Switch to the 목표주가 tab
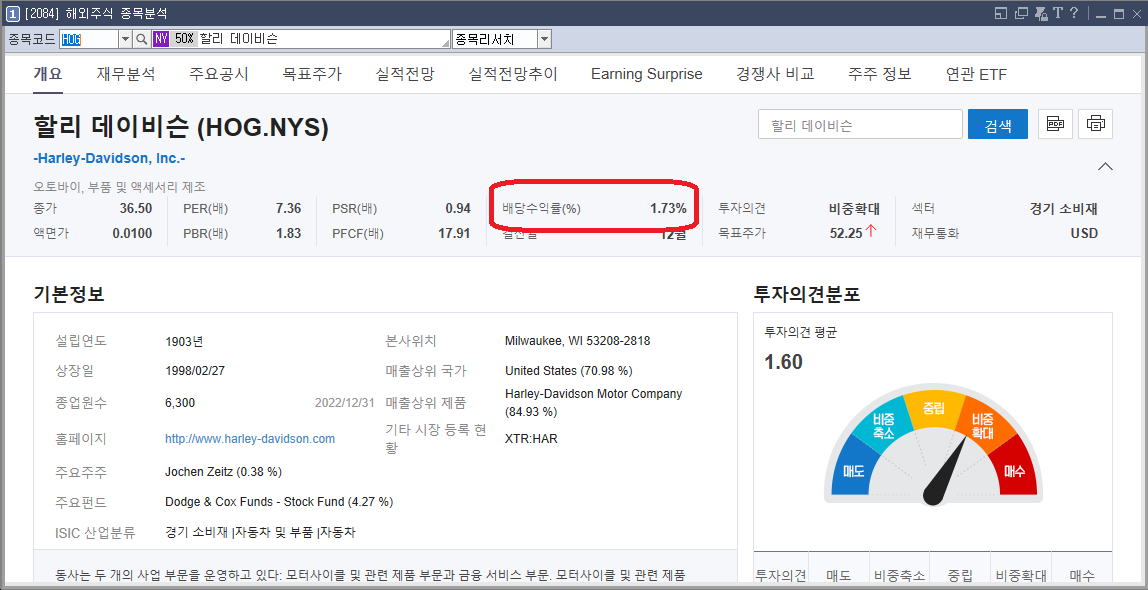The image size is (1148, 590). point(312,74)
